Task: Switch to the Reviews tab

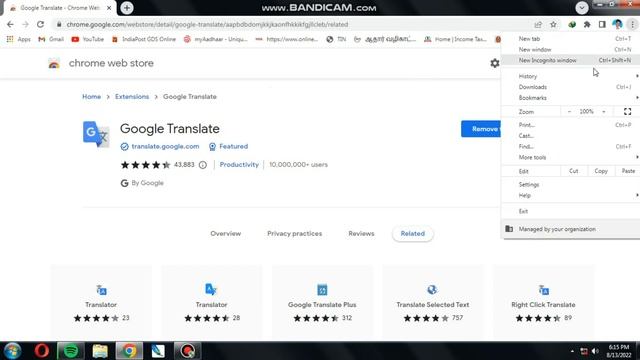Action: click(361, 233)
